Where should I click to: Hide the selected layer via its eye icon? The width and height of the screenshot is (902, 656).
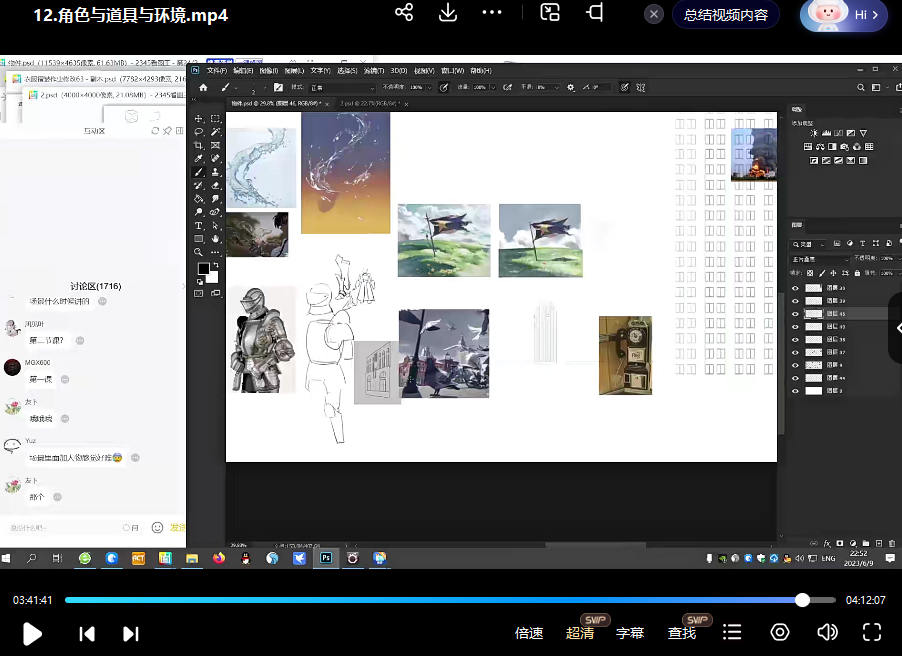coord(796,314)
